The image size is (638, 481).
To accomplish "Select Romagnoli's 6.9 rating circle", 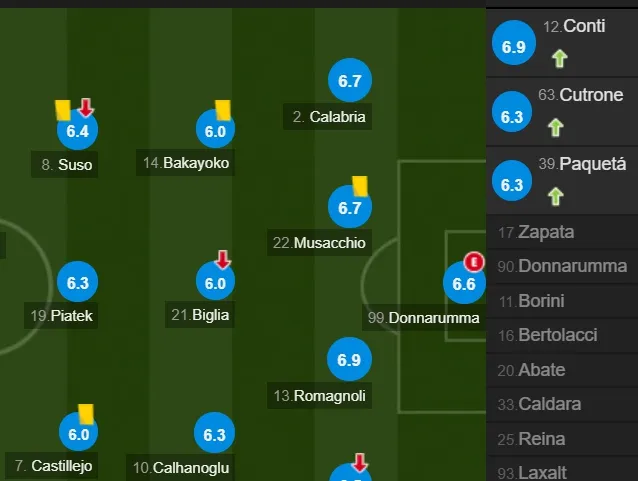I will [349, 359].
